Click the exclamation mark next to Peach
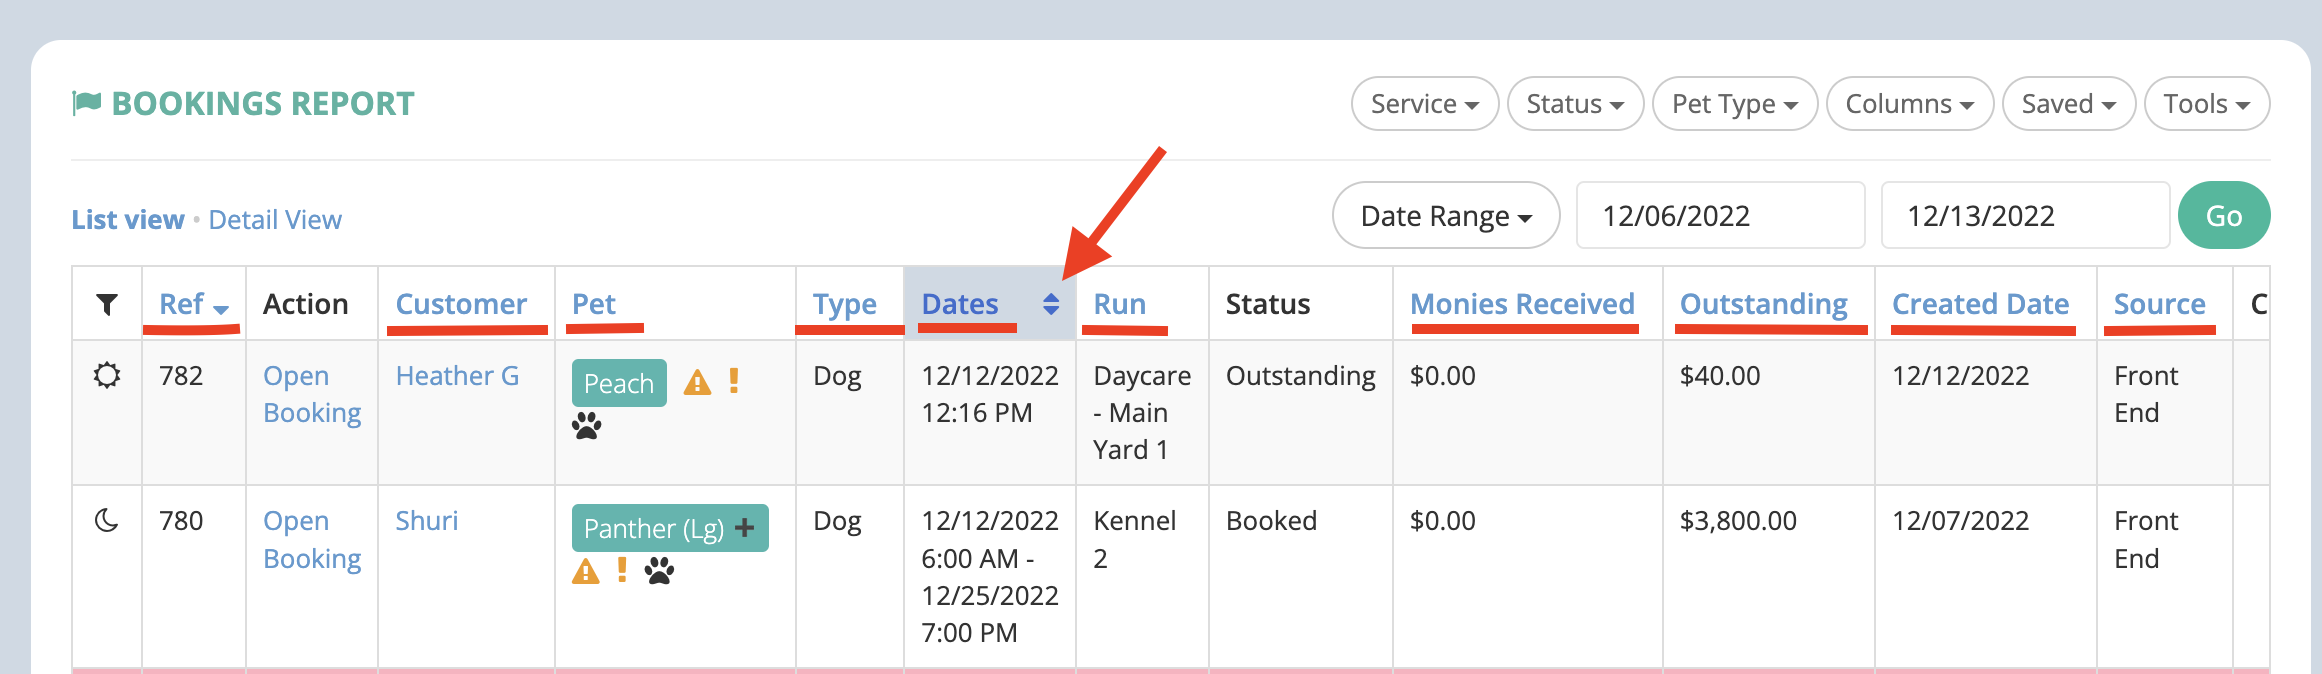2322x674 pixels. click(x=734, y=381)
